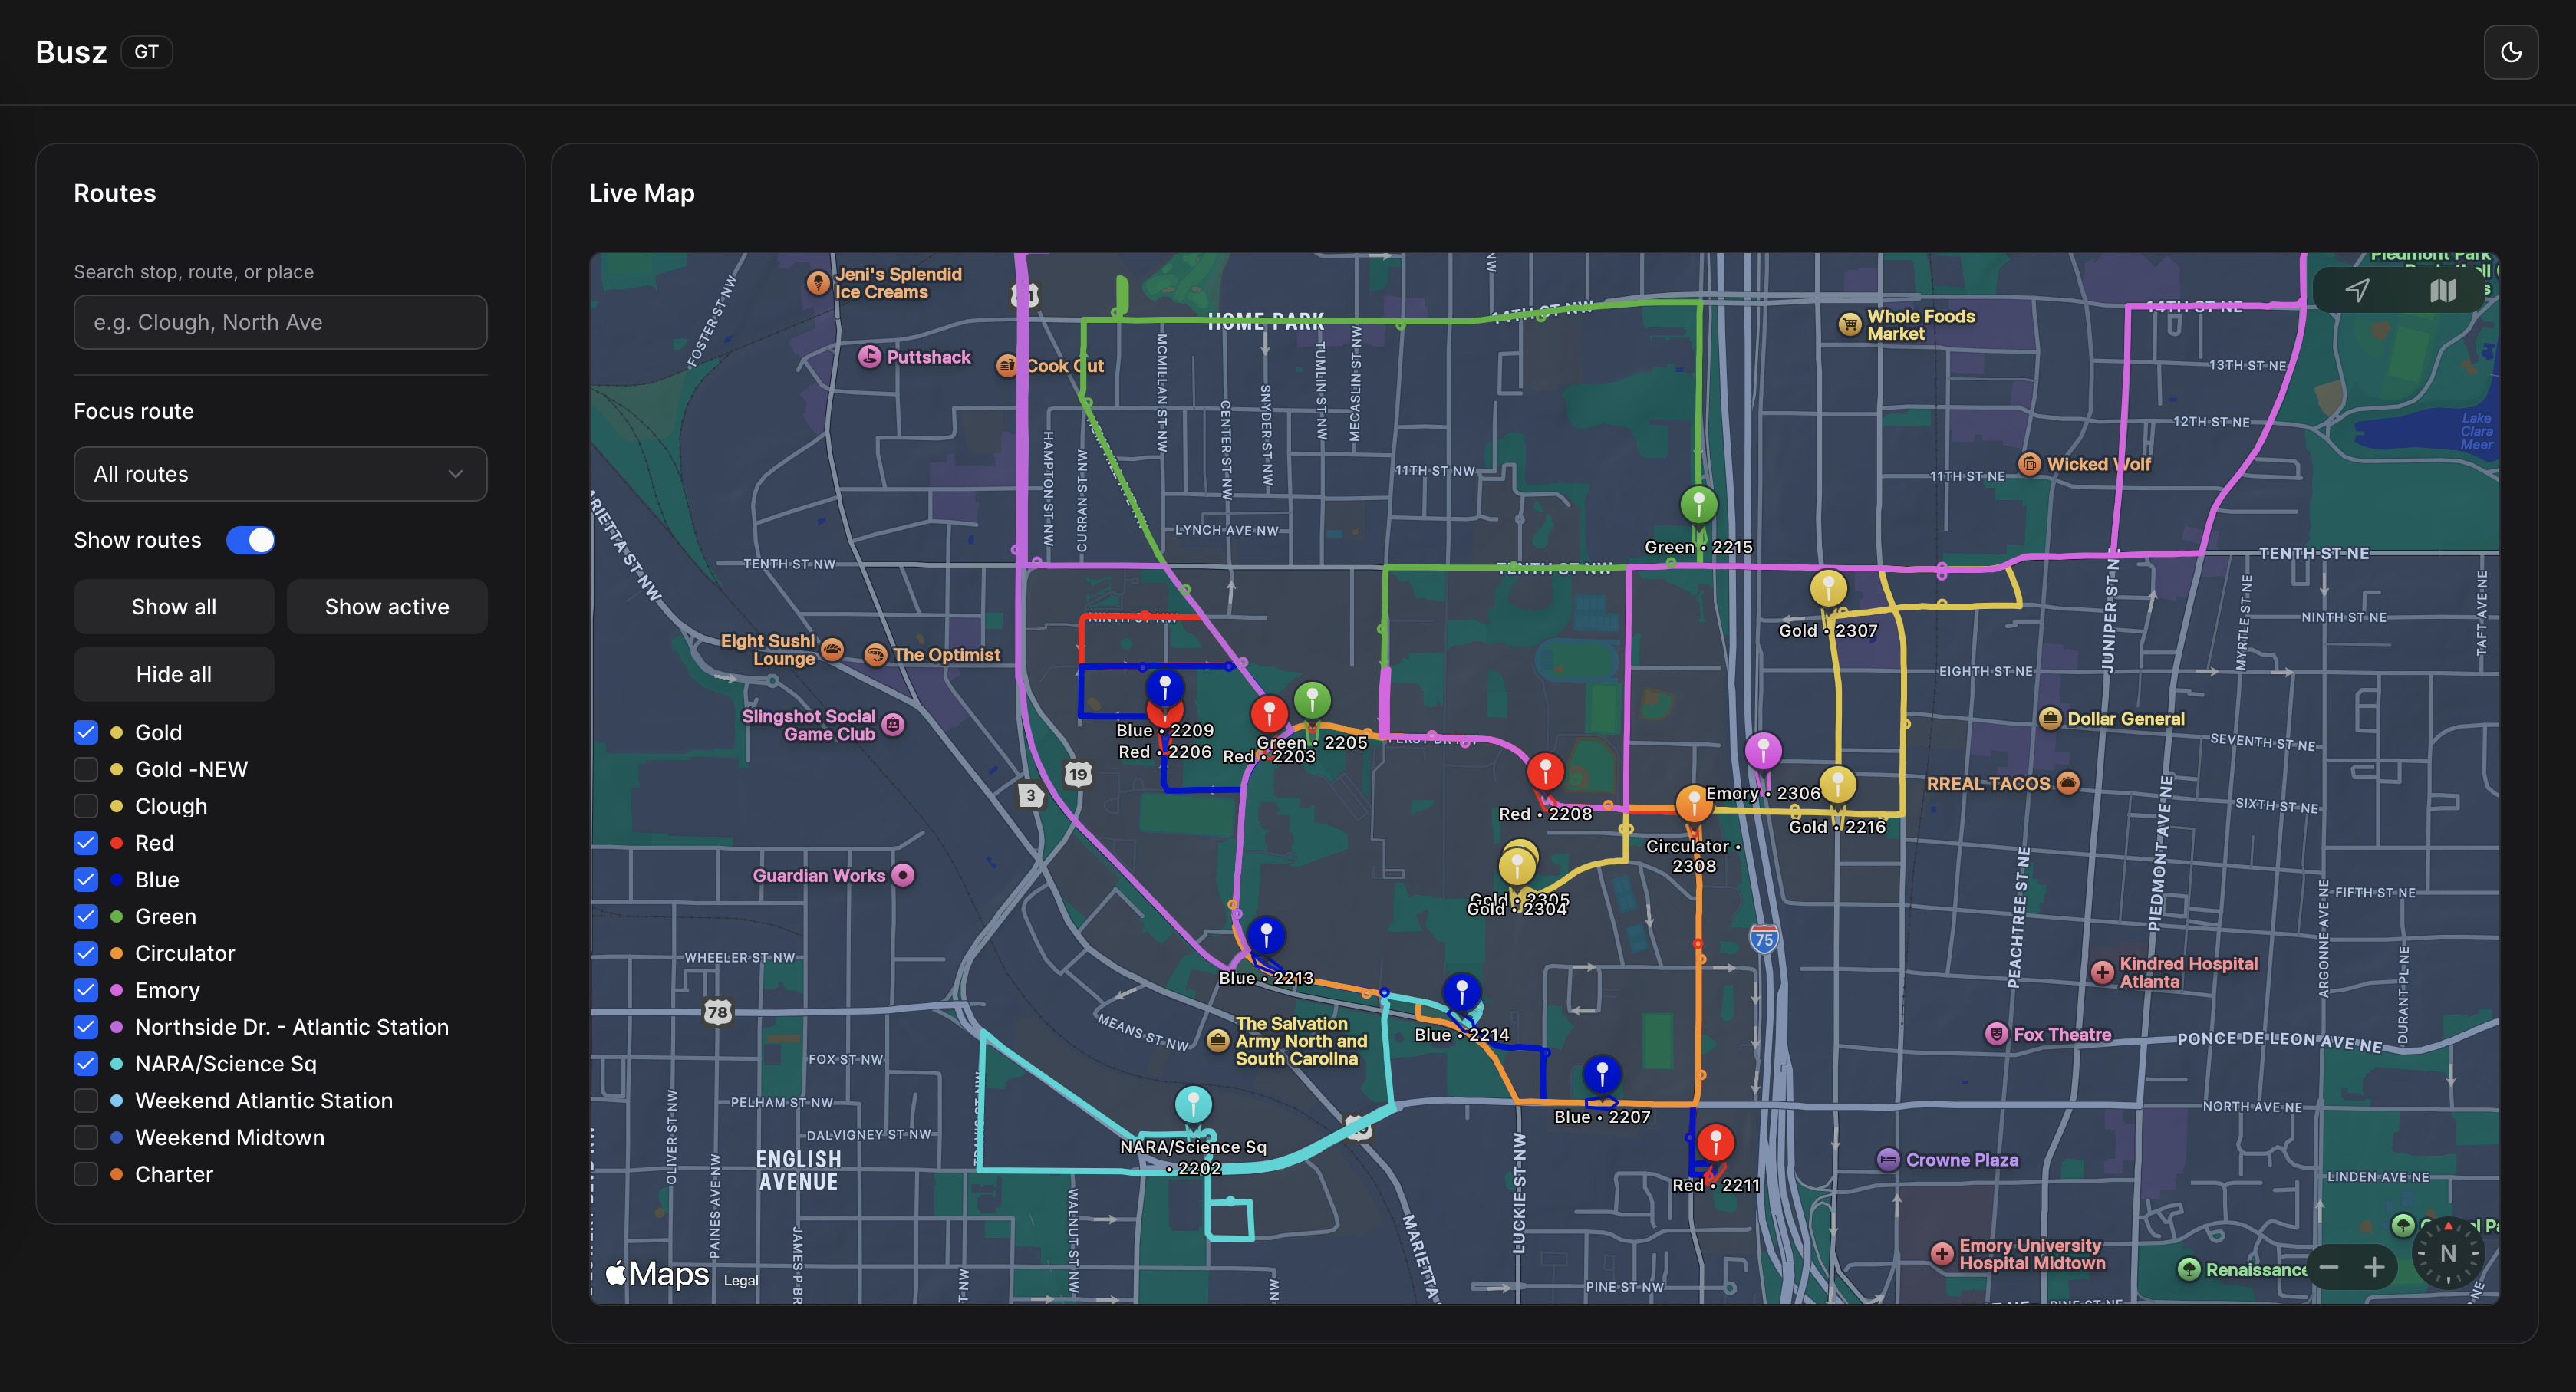Turn off the Show routes switch
Image resolution: width=2576 pixels, height=1392 pixels.
250,540
